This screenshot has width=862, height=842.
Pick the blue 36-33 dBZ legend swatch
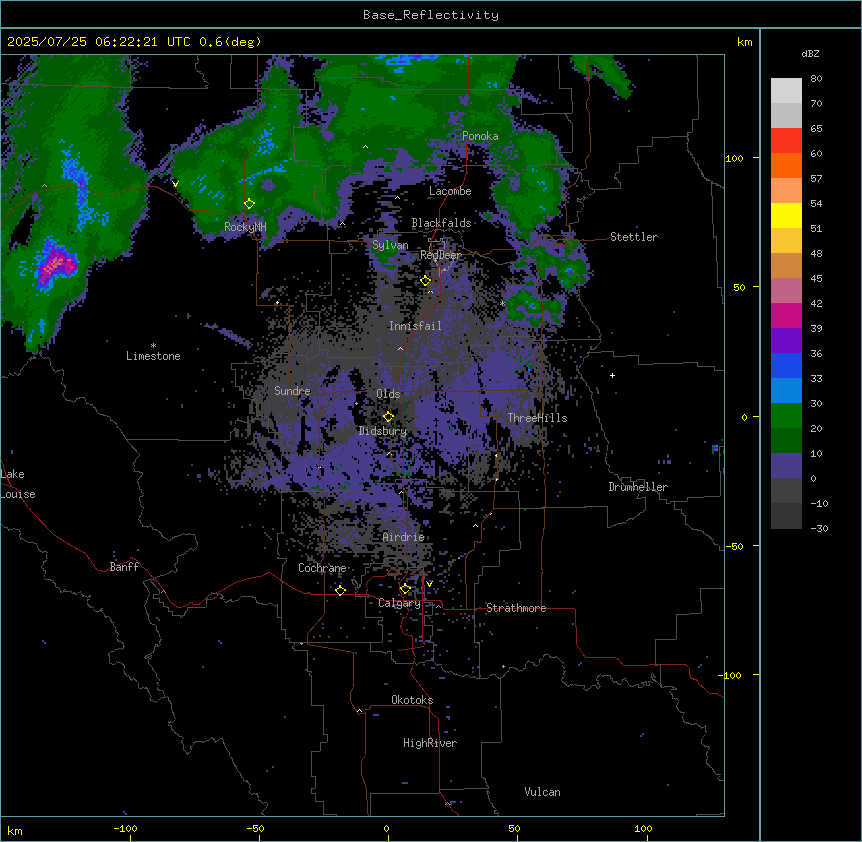tap(786, 365)
